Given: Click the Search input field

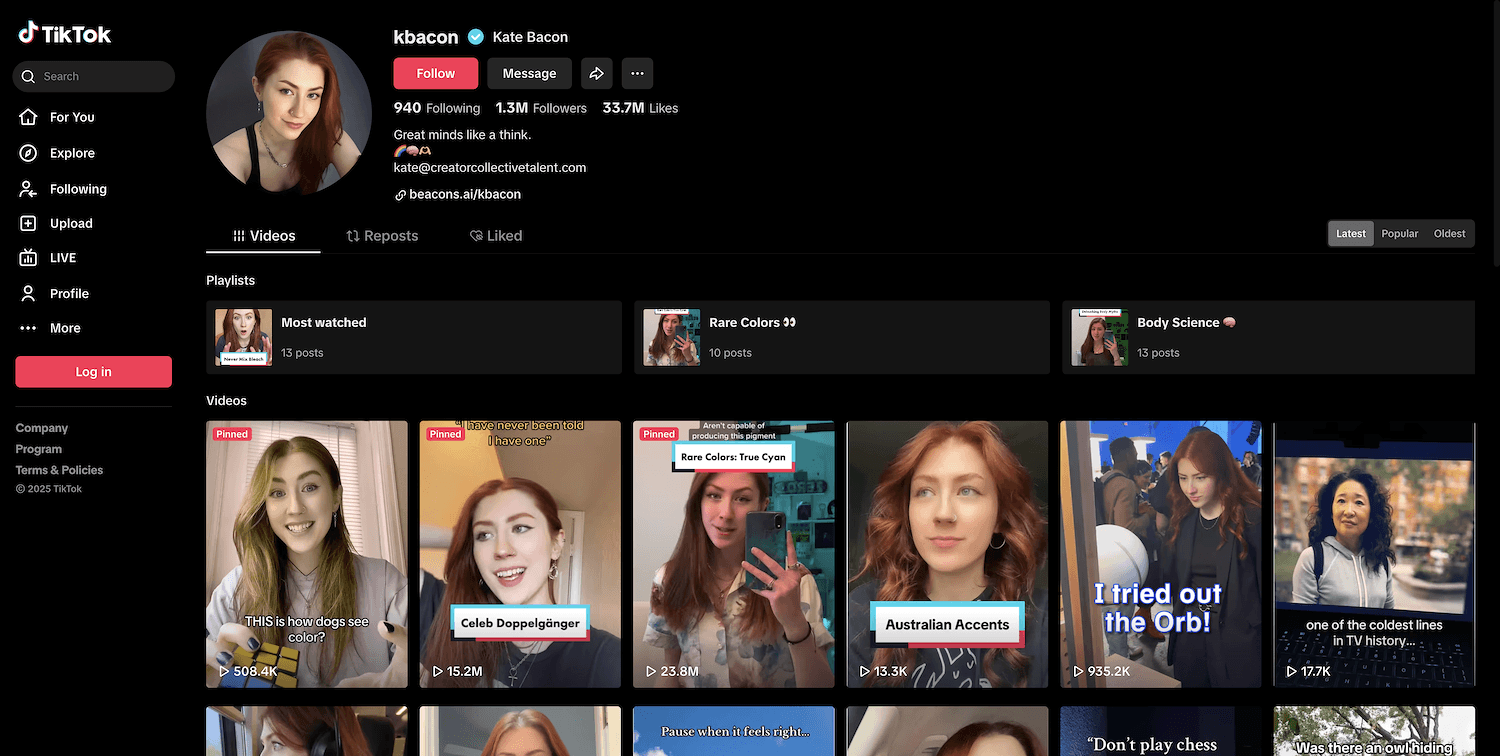Looking at the screenshot, I should 100,76.
